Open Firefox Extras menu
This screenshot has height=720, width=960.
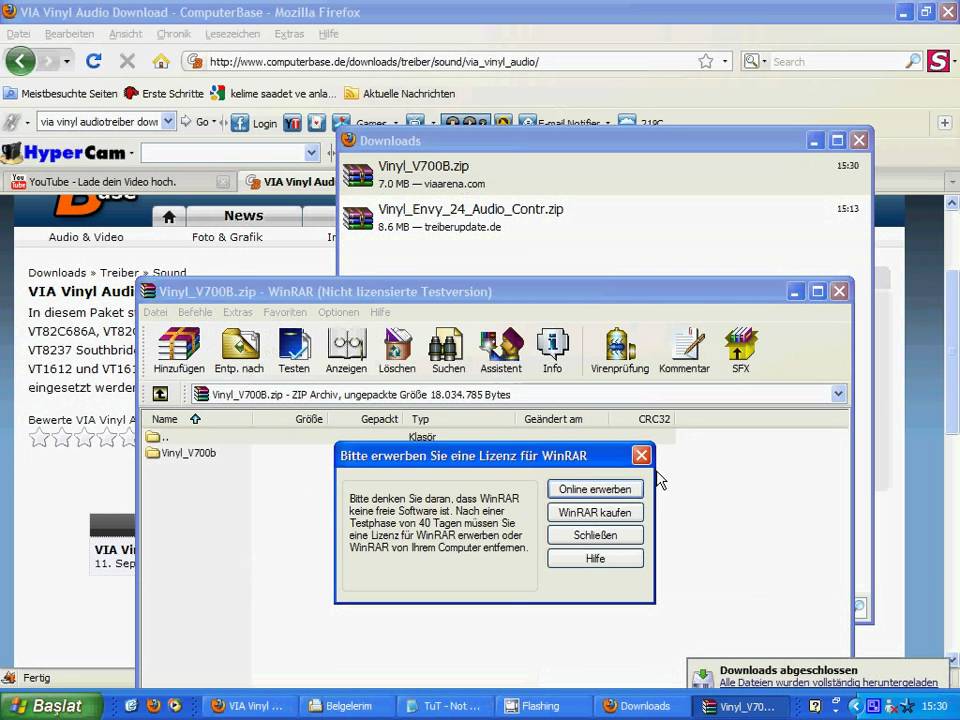(x=289, y=34)
